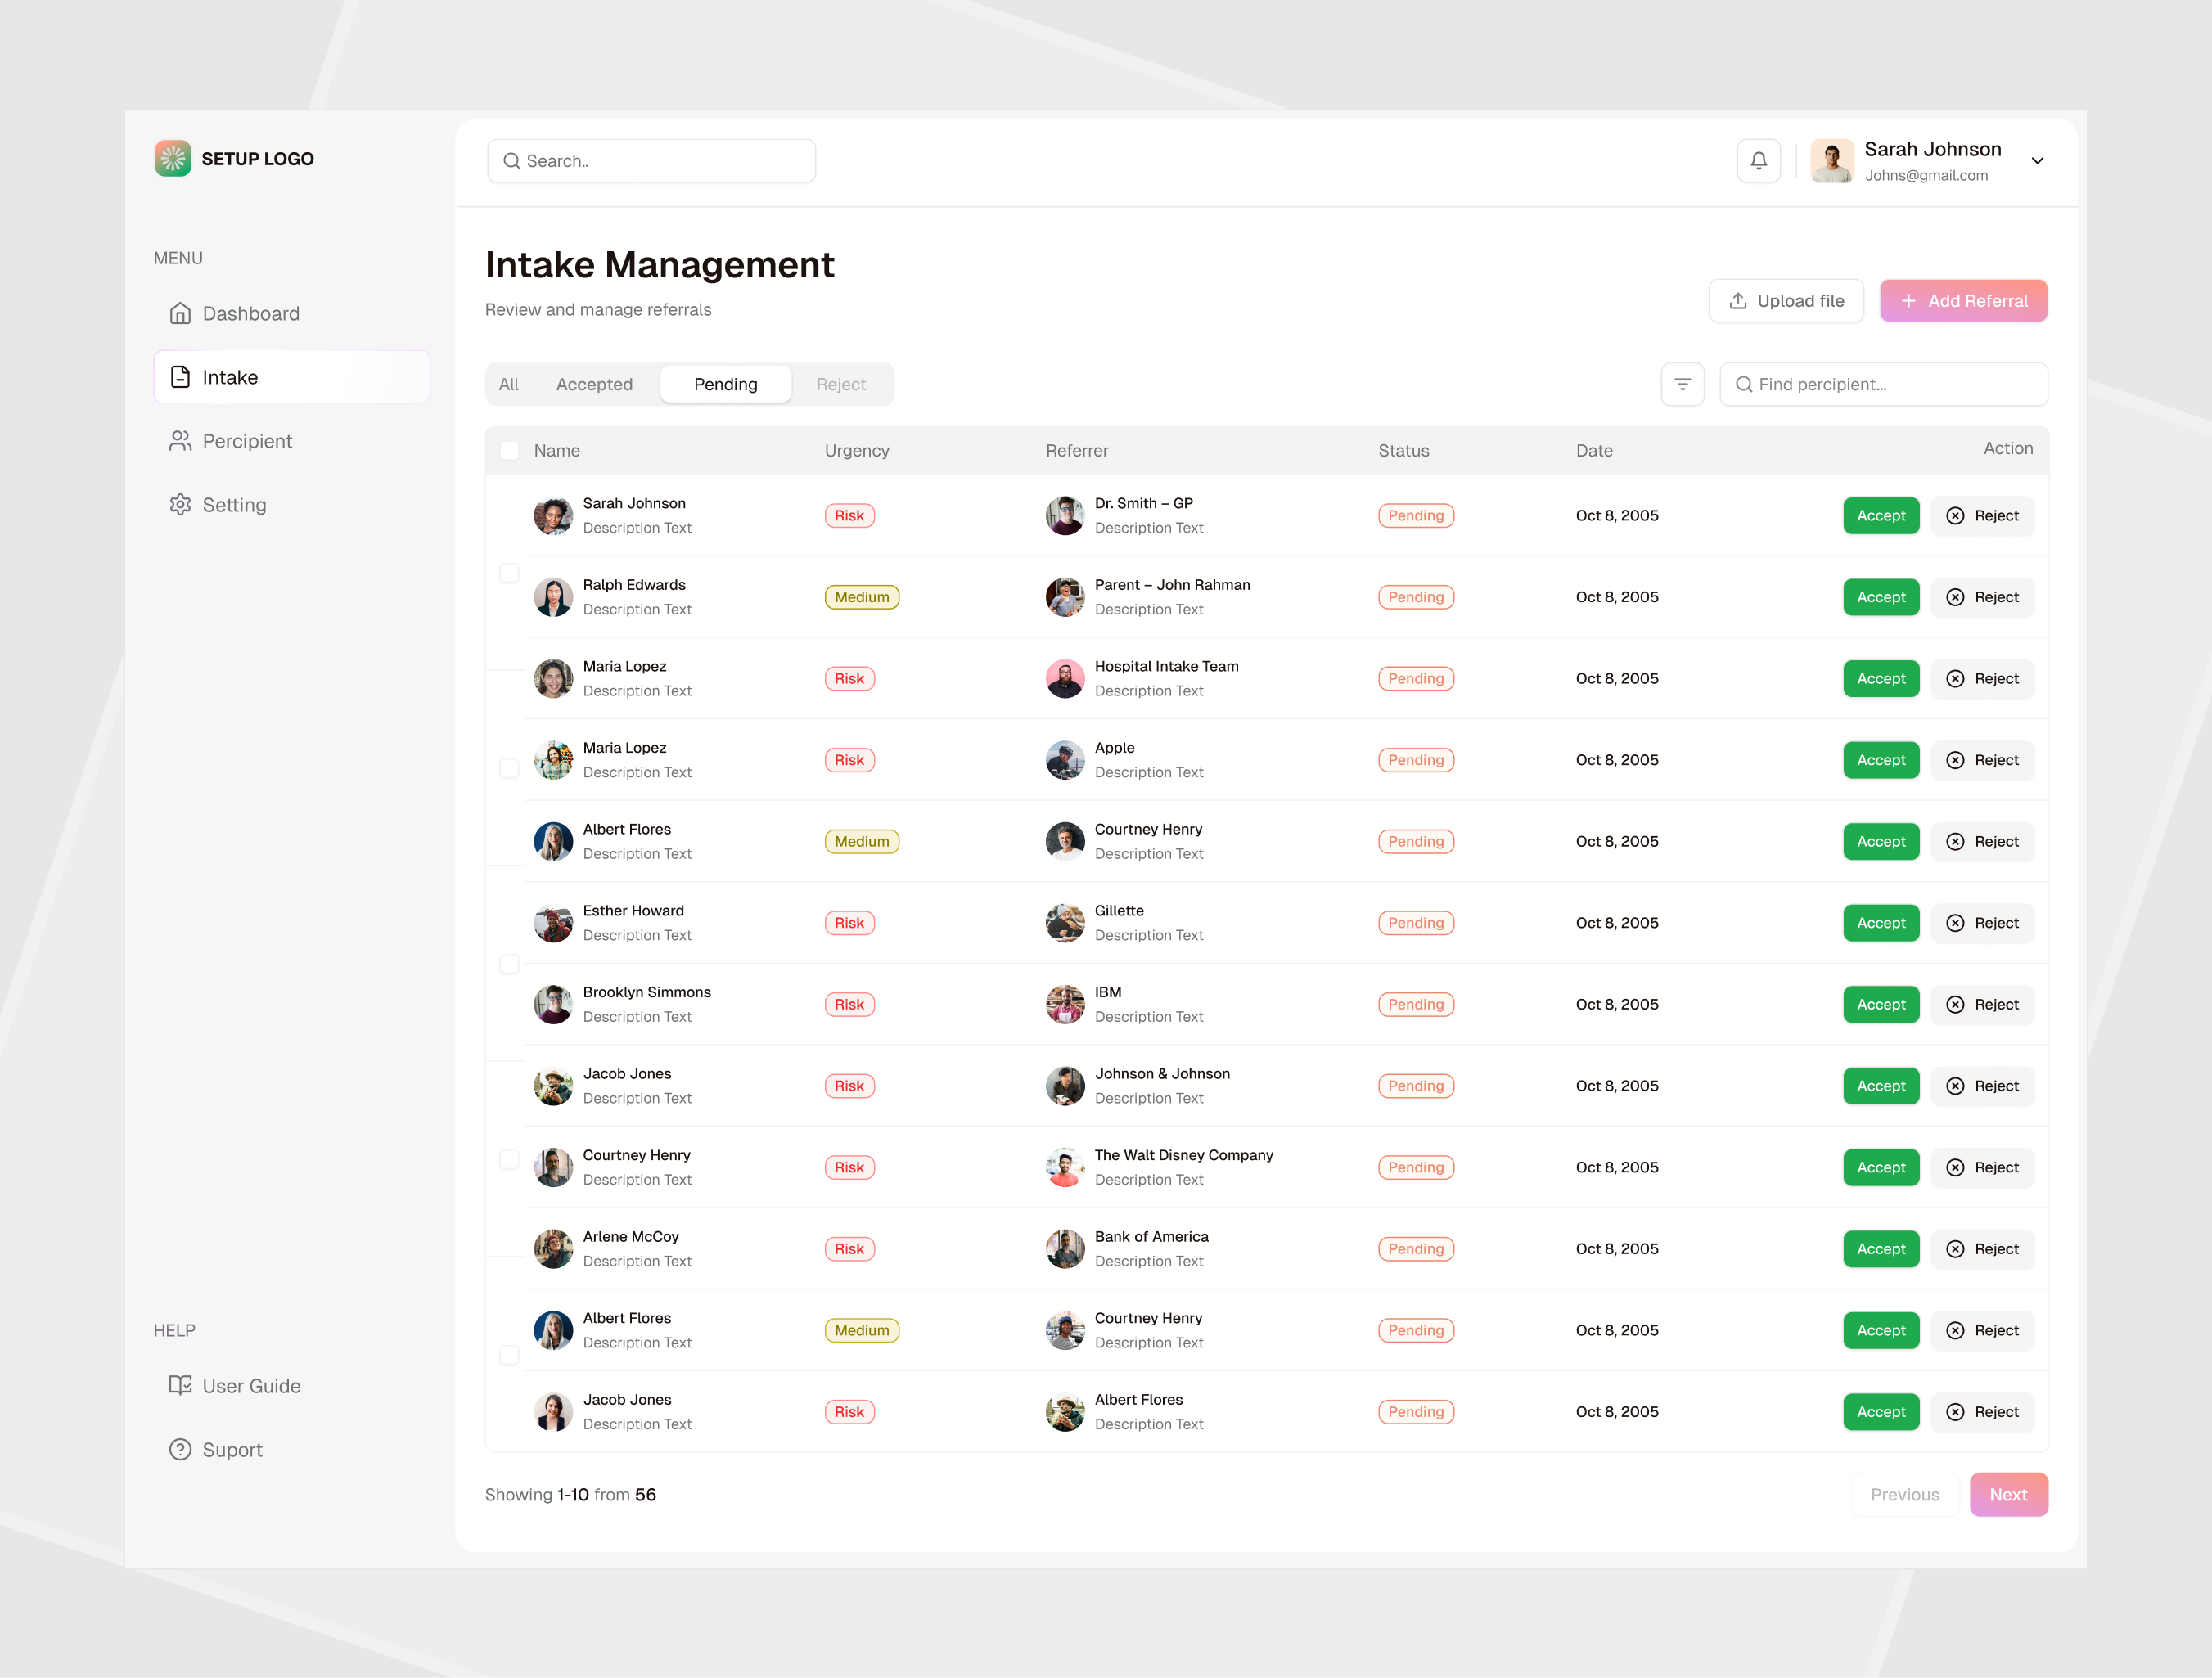Open Settings via the gear icon
This screenshot has height=1678, width=2212.
click(x=180, y=504)
